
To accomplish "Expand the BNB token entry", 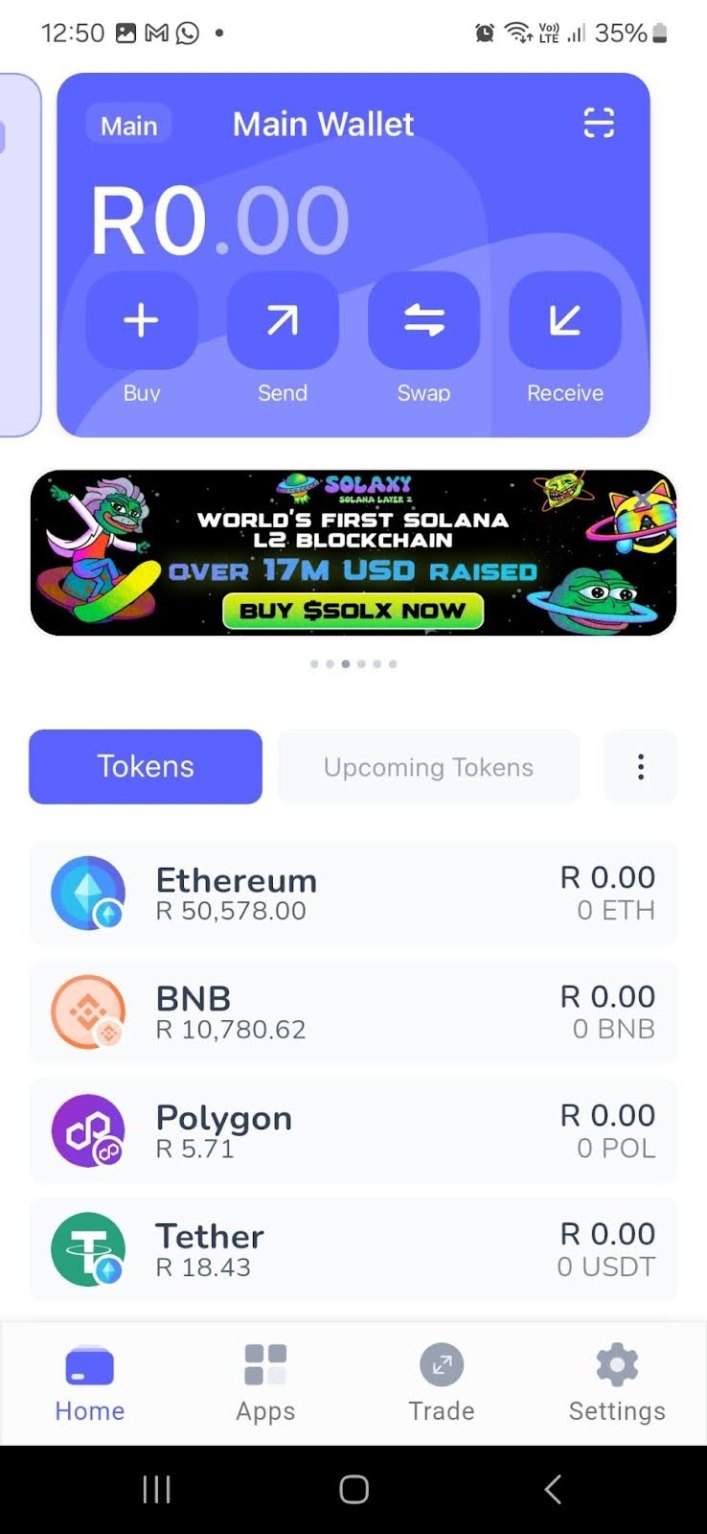I will (x=353, y=1011).
